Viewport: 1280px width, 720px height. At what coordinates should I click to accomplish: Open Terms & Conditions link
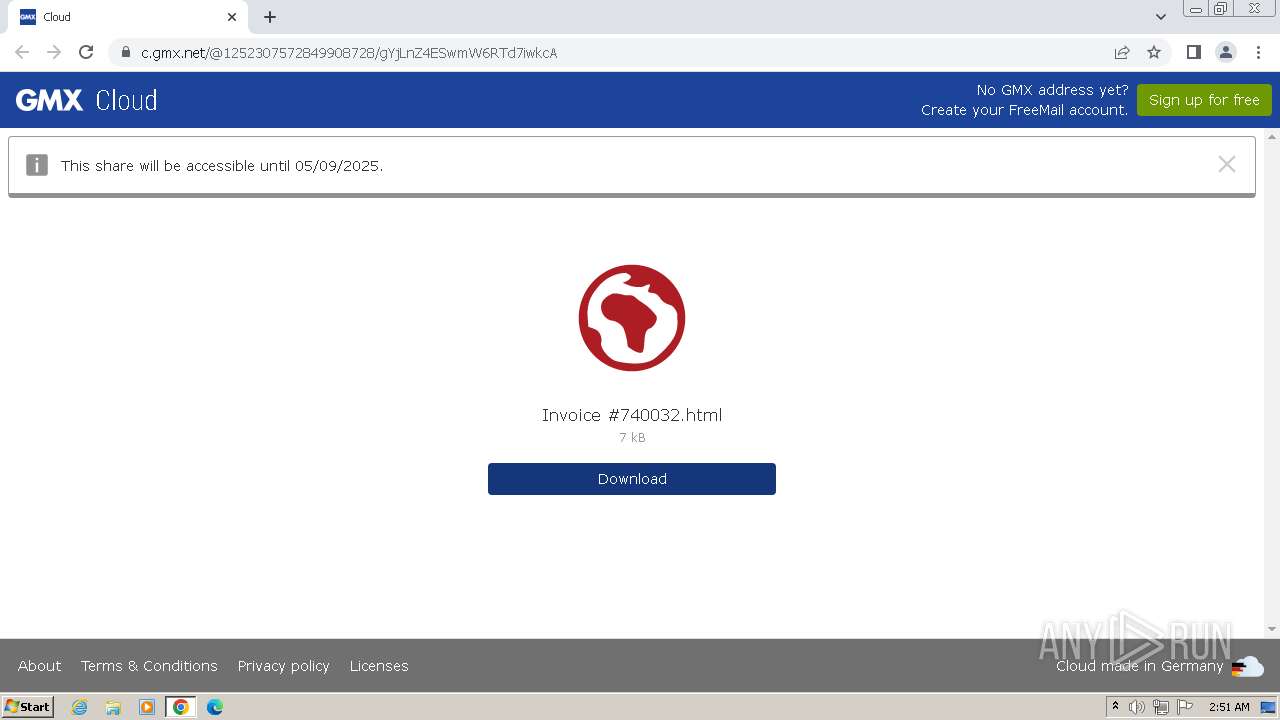click(149, 666)
